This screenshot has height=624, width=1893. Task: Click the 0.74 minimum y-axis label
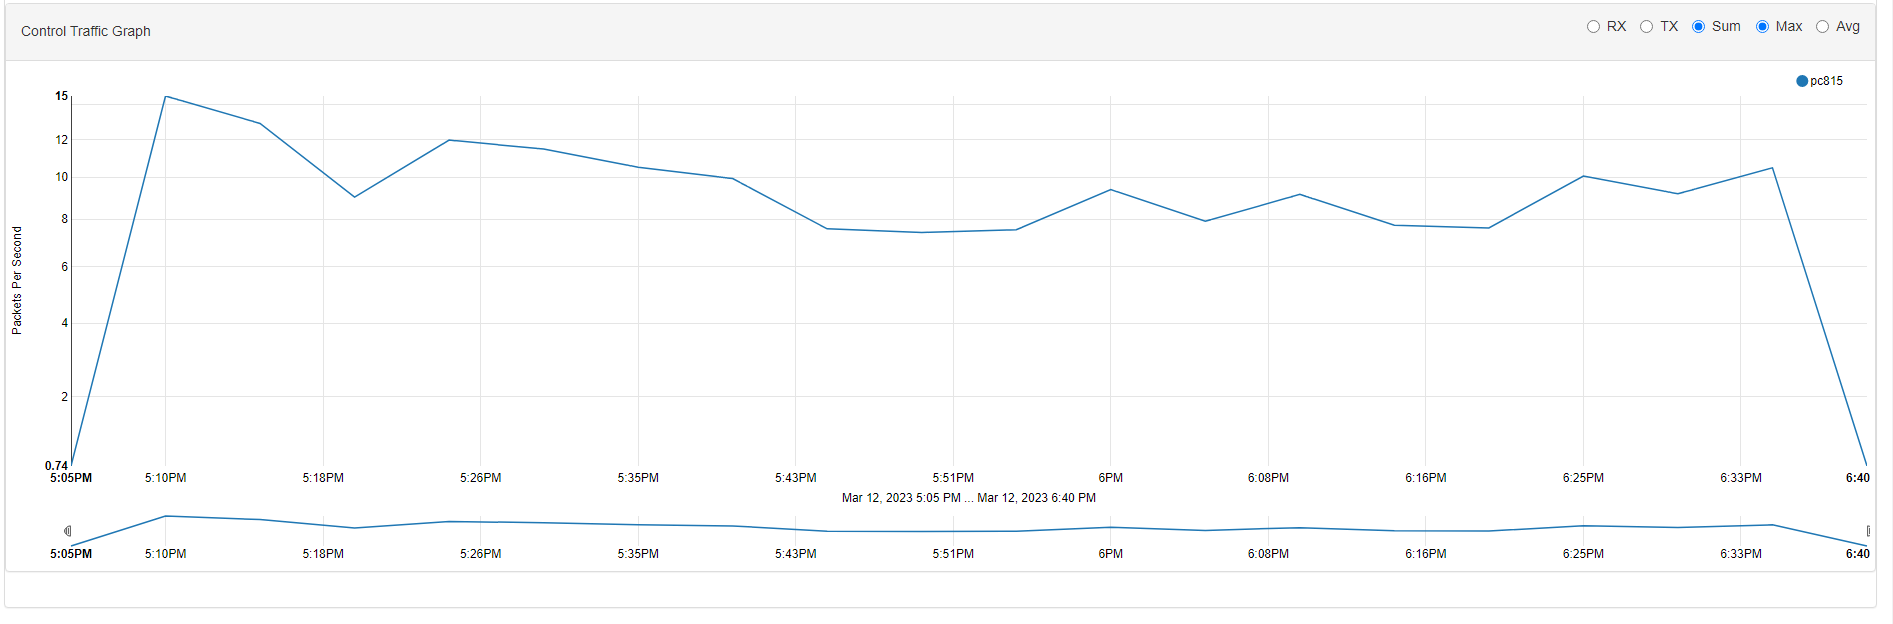click(x=57, y=466)
